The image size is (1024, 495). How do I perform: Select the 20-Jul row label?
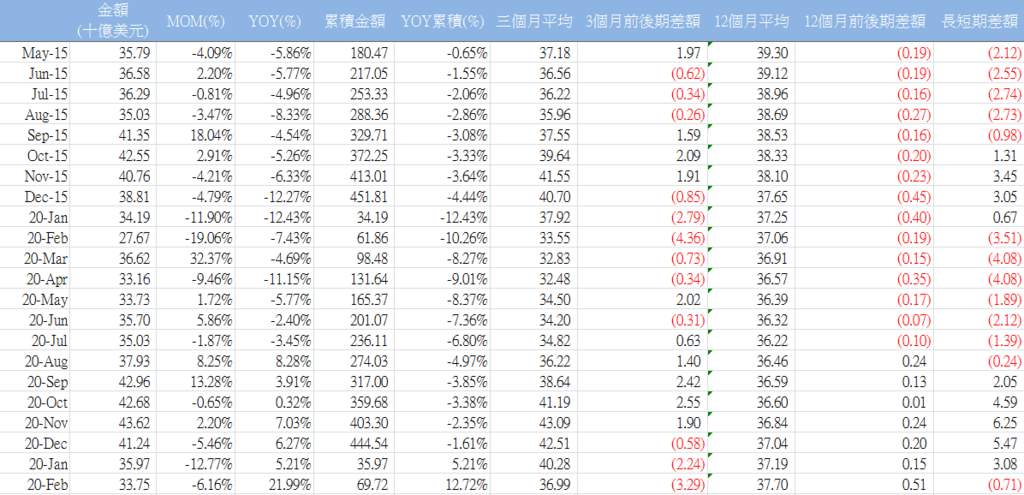coord(49,341)
